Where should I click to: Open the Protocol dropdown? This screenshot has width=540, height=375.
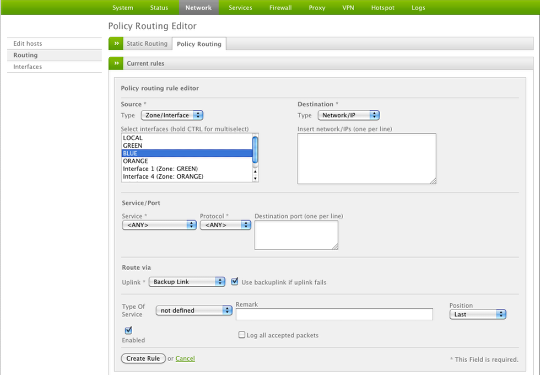pos(225,225)
